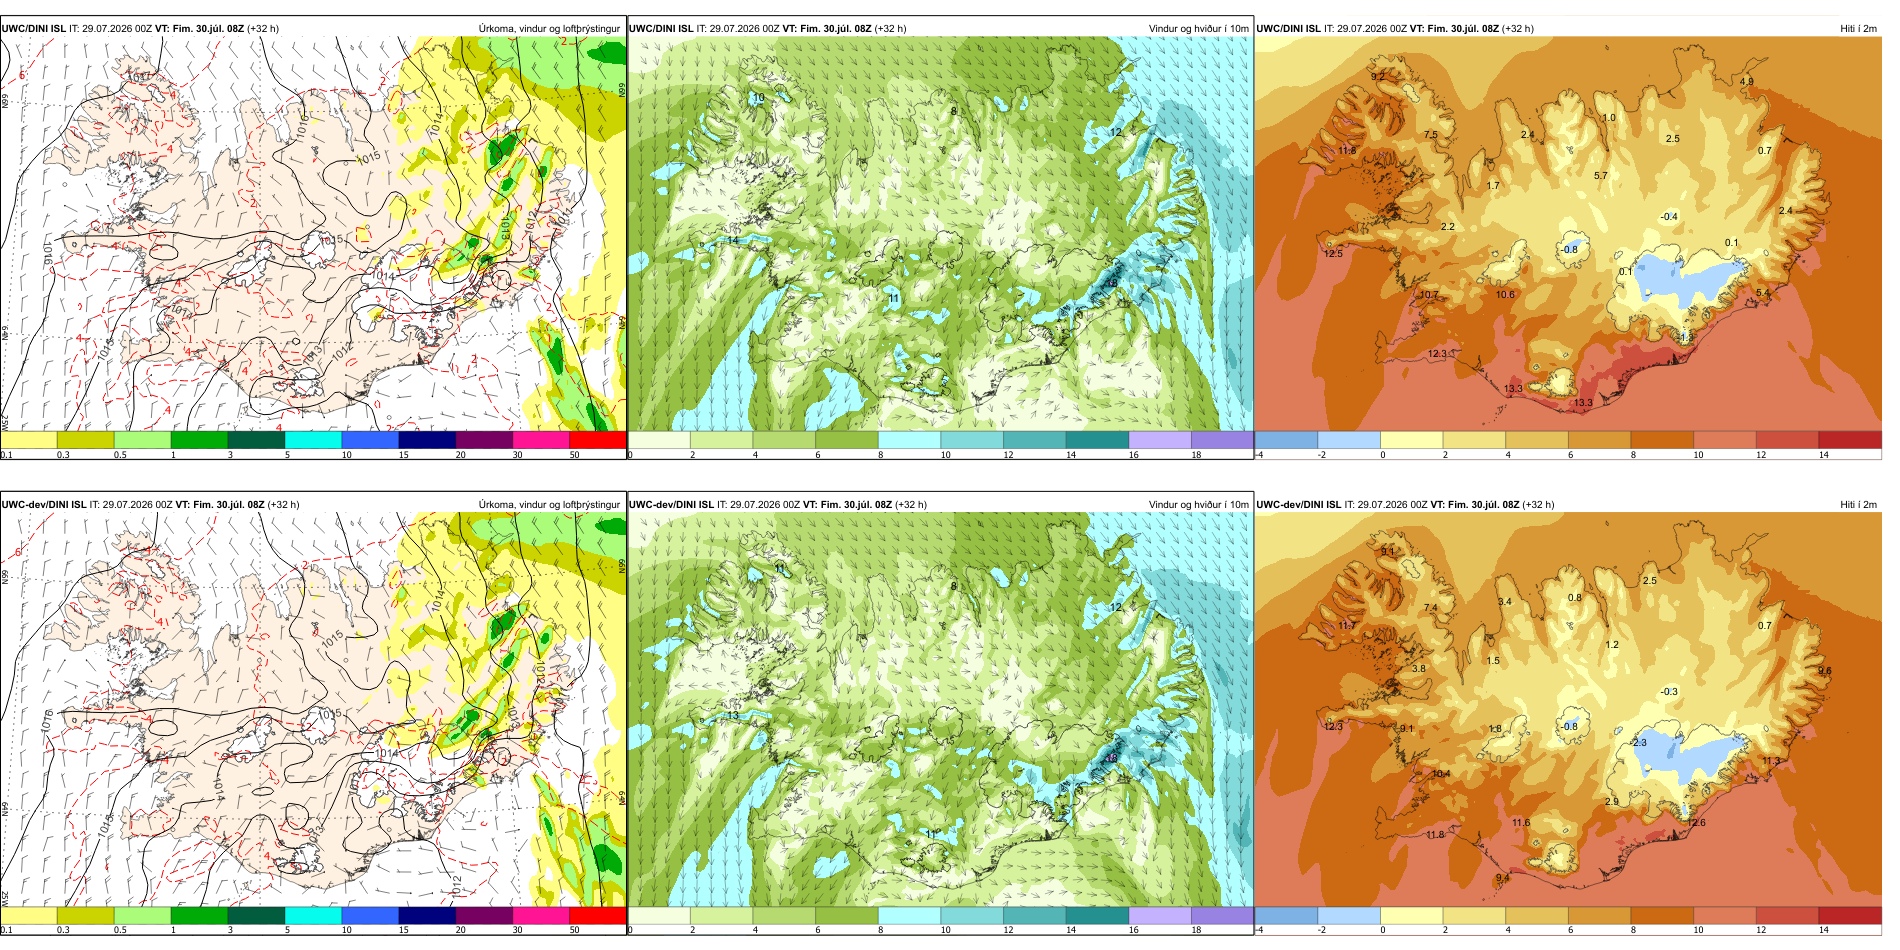The width and height of the screenshot is (1900, 950).
Task: Click 'Hiti í 2m' title of UWC-dev panel
Action: point(1858,505)
